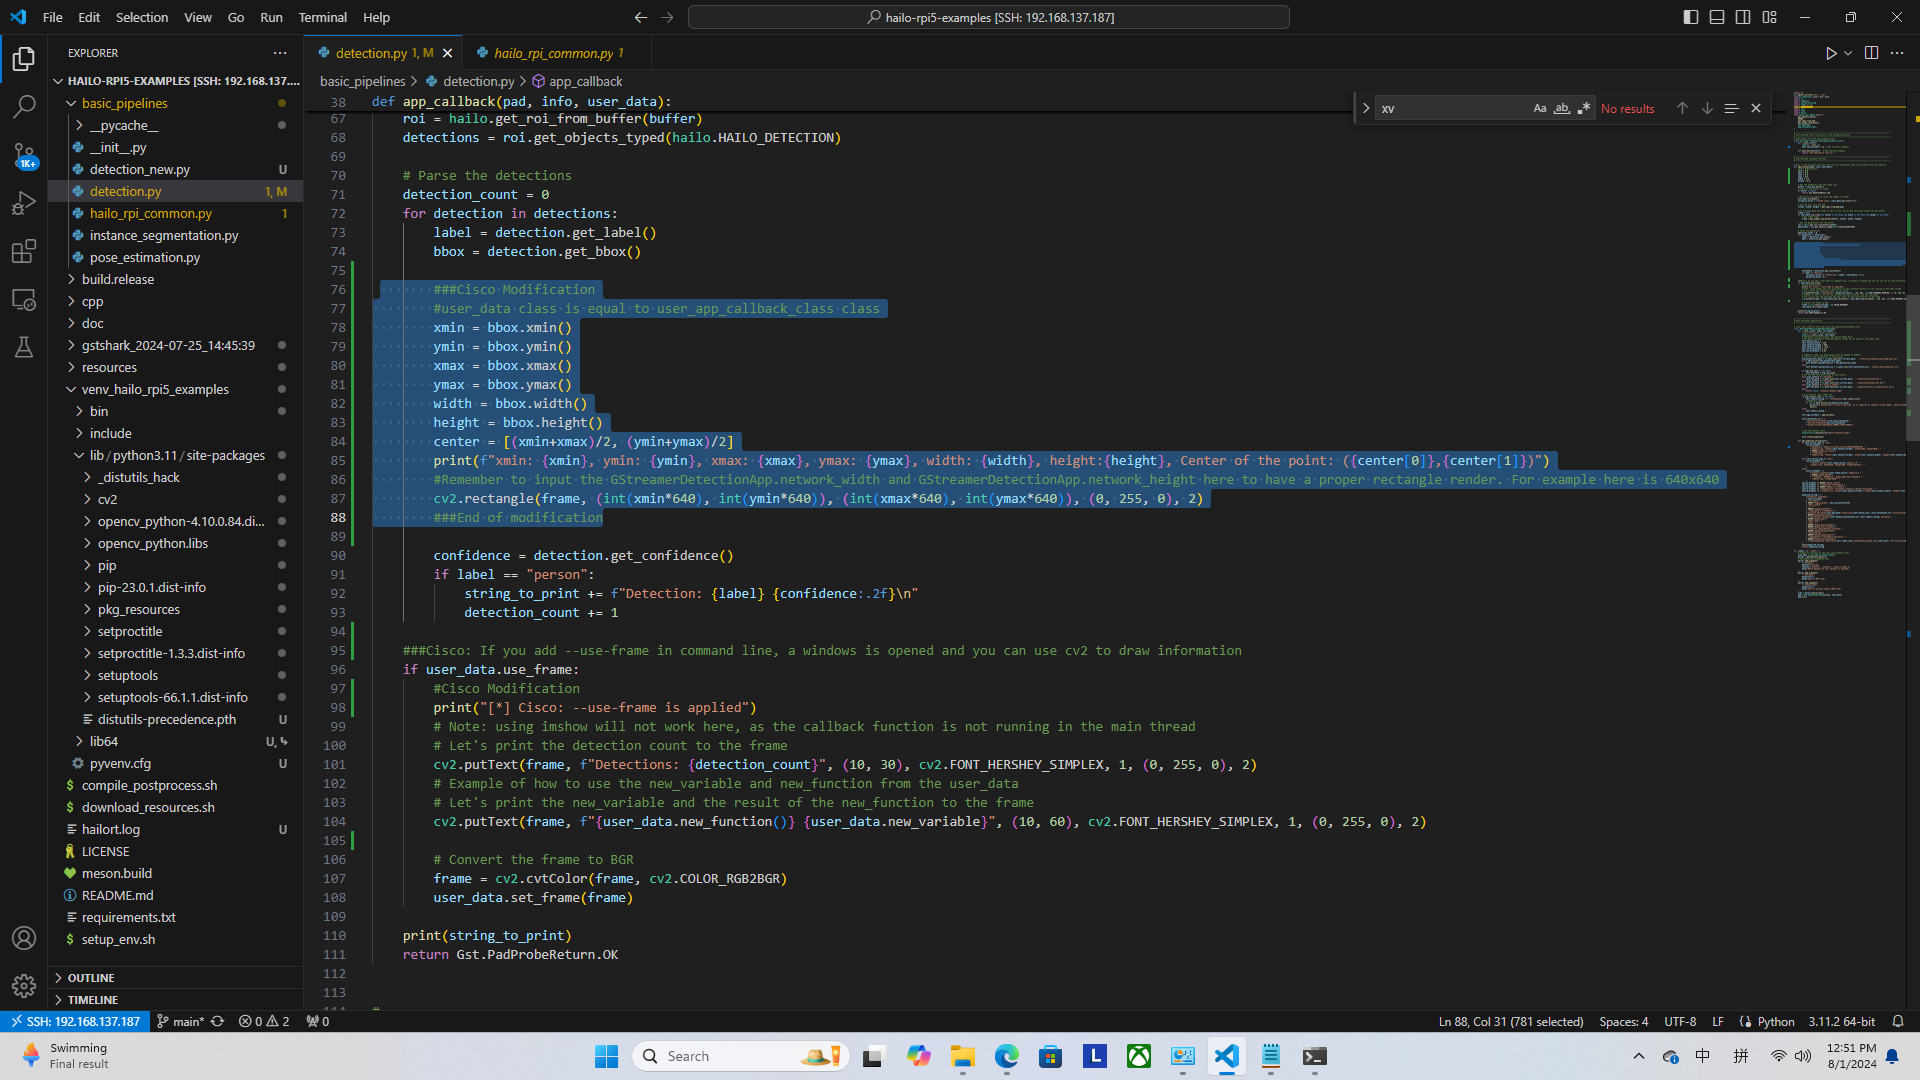Toggle Match Case in find widget
The height and width of the screenshot is (1080, 1920).
[x=1539, y=108]
